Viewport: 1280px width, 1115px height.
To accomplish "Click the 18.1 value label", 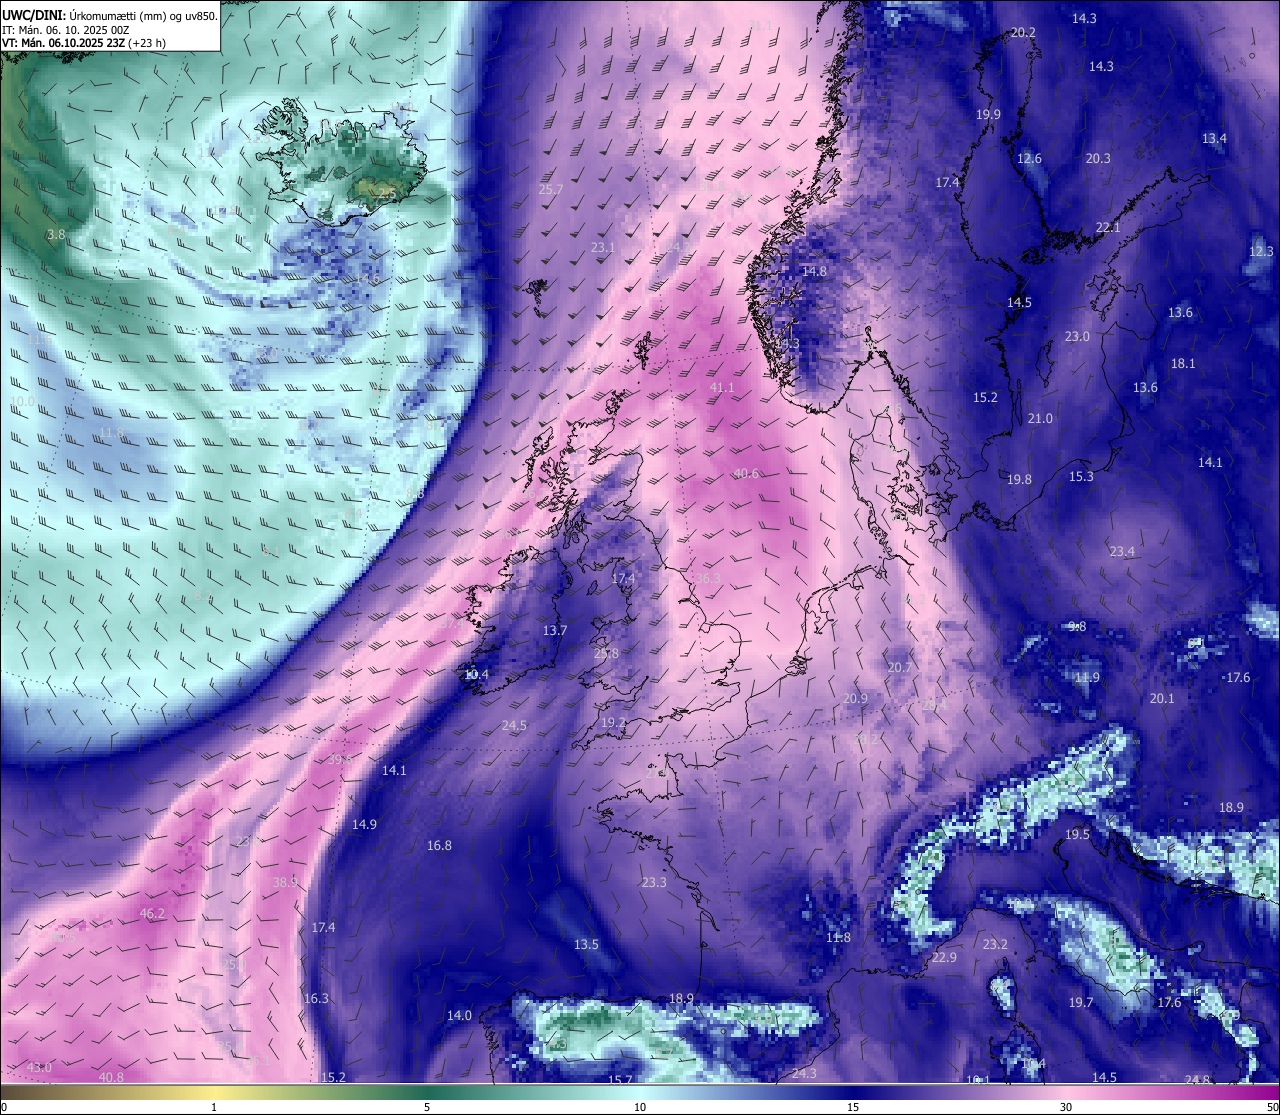I will point(1183,363).
